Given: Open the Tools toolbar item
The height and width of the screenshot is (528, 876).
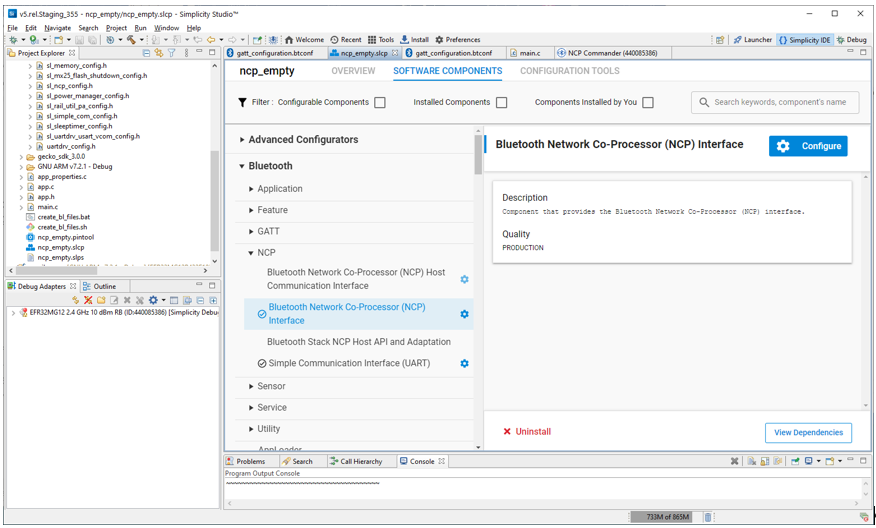Looking at the screenshot, I should click(x=381, y=40).
